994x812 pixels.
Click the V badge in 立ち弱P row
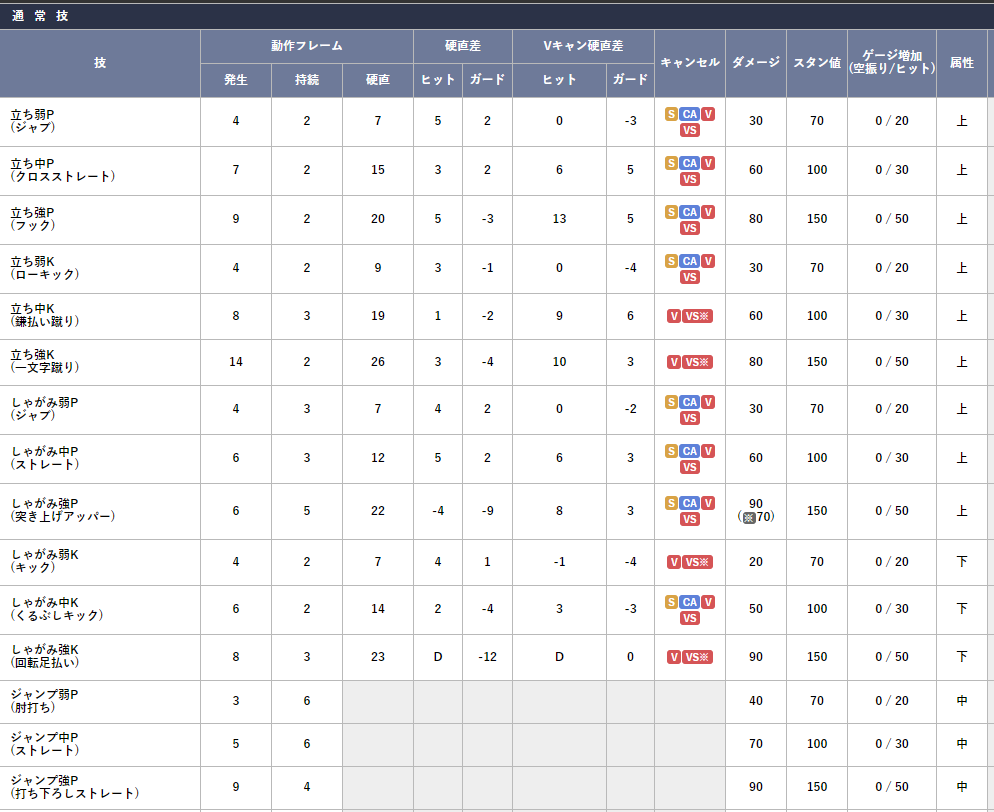tap(708, 114)
